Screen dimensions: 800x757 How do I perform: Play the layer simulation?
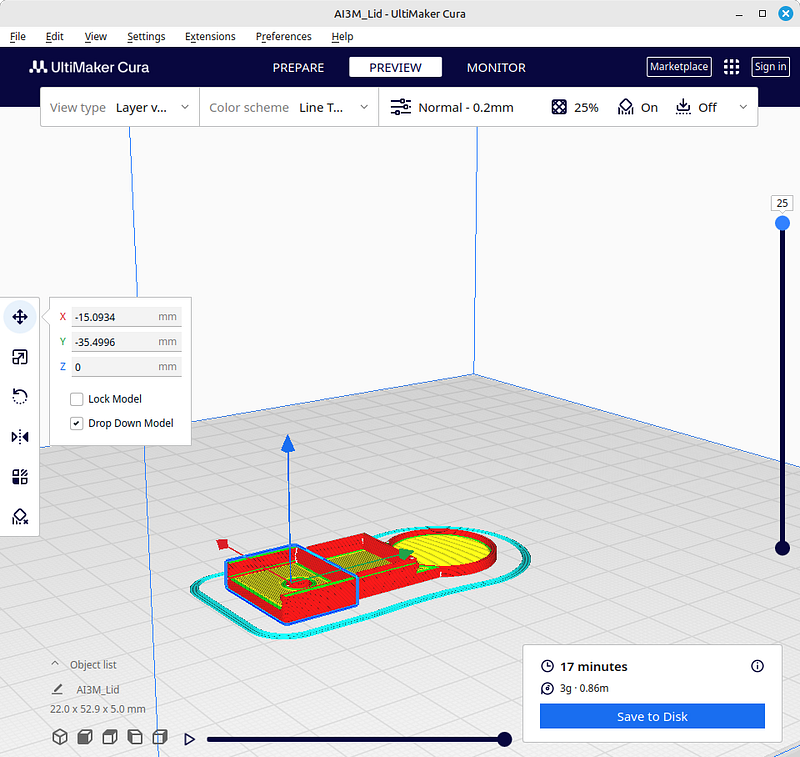coord(189,739)
